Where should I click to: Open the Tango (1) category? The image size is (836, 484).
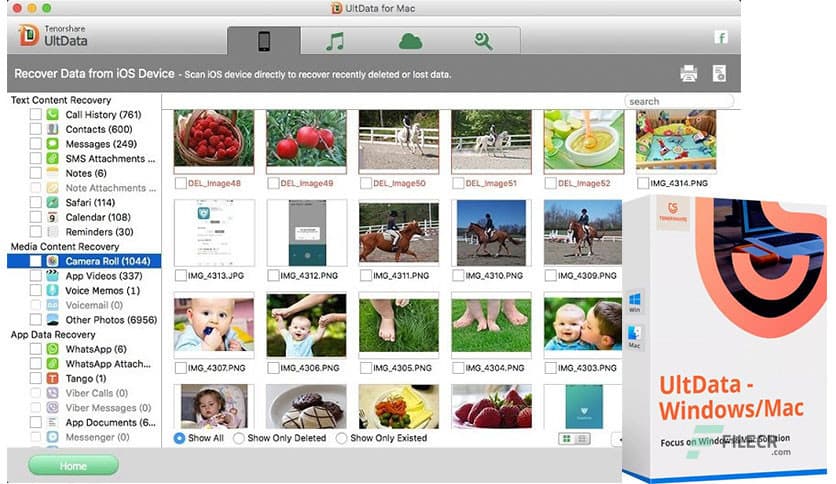[x=86, y=378]
